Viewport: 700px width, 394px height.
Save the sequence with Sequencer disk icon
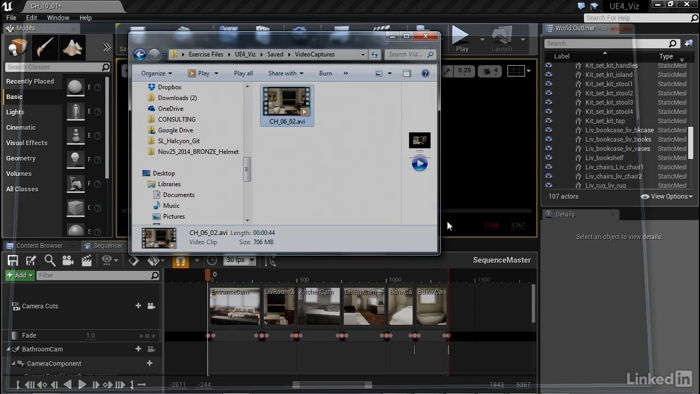(x=13, y=261)
